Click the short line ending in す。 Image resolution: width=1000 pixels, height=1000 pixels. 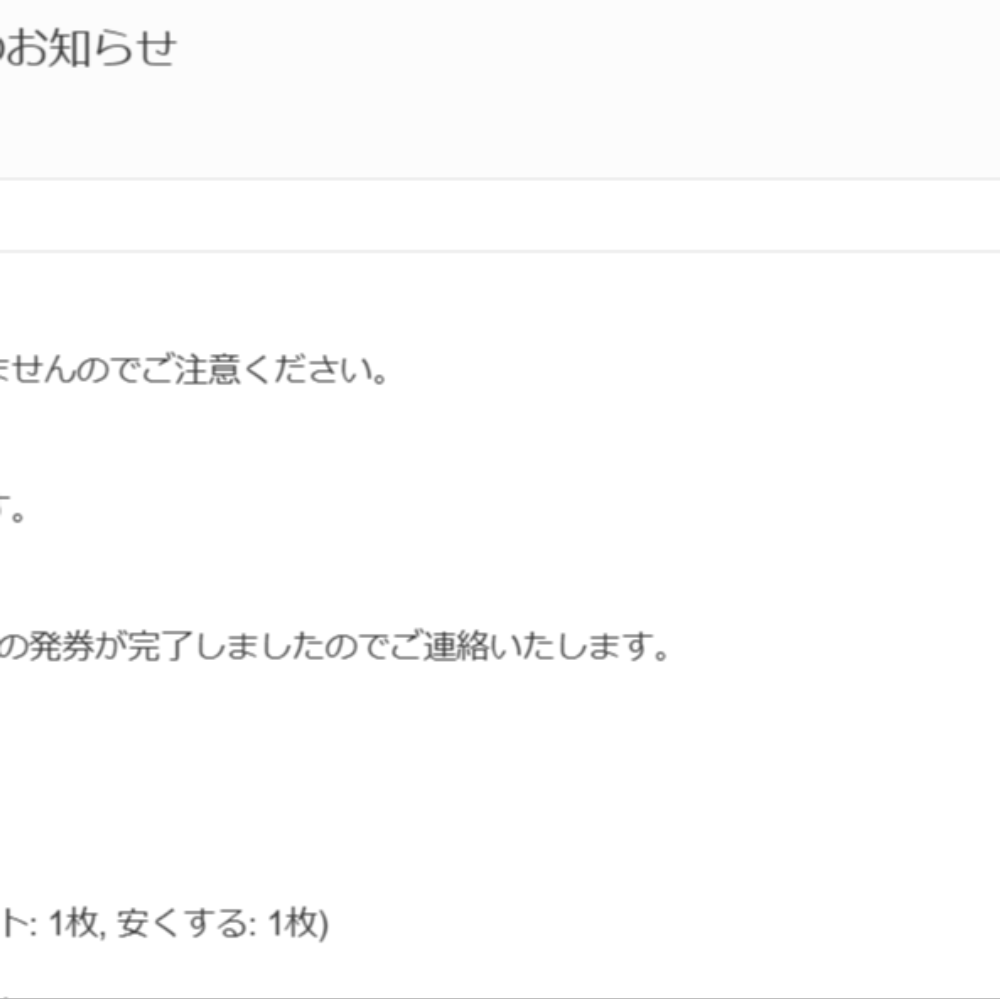(11, 510)
